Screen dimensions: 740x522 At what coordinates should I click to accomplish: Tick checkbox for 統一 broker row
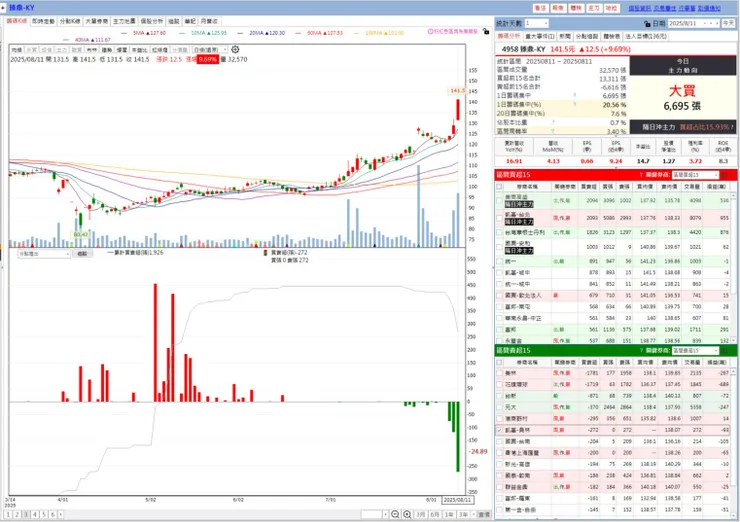point(499,261)
